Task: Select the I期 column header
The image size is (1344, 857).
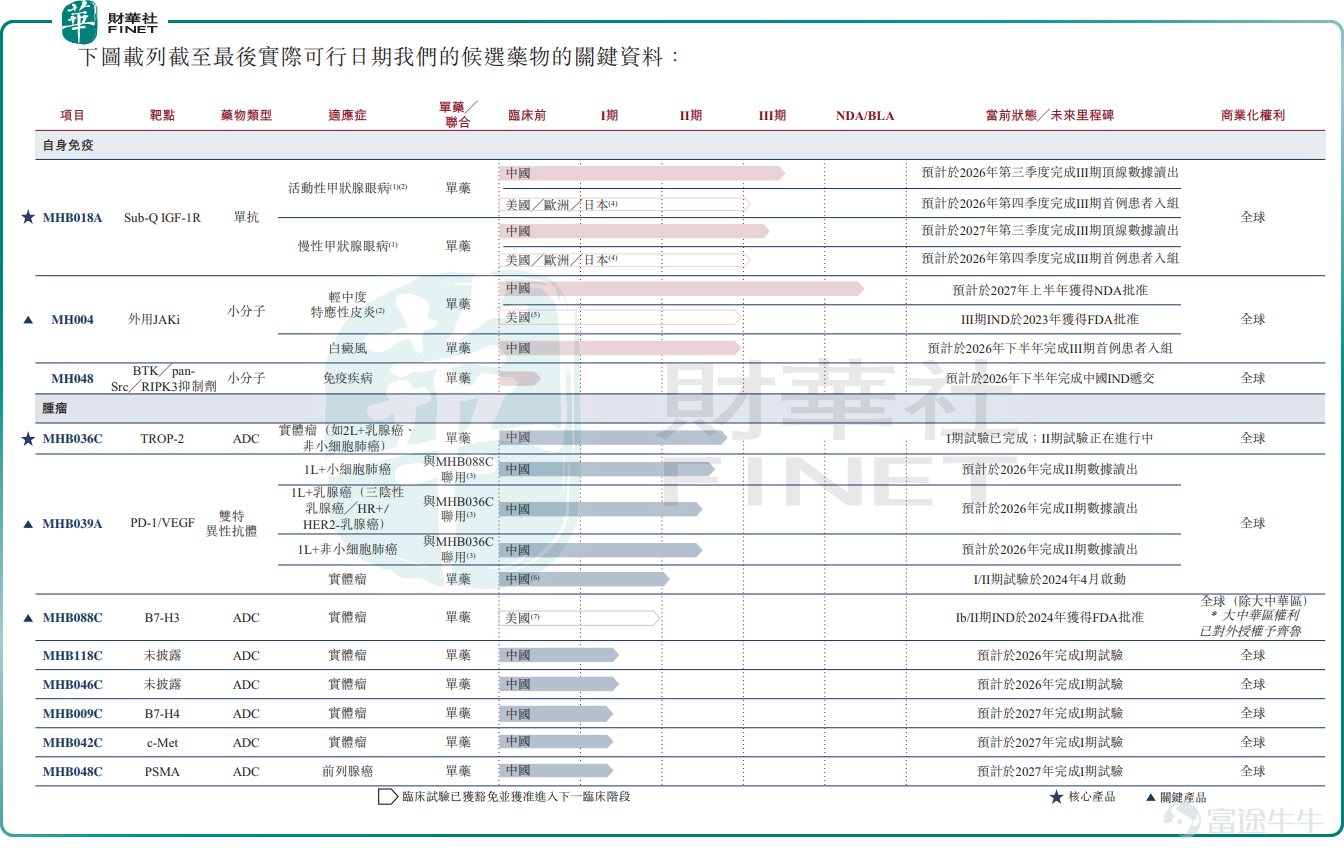Action: pyautogui.click(x=609, y=116)
